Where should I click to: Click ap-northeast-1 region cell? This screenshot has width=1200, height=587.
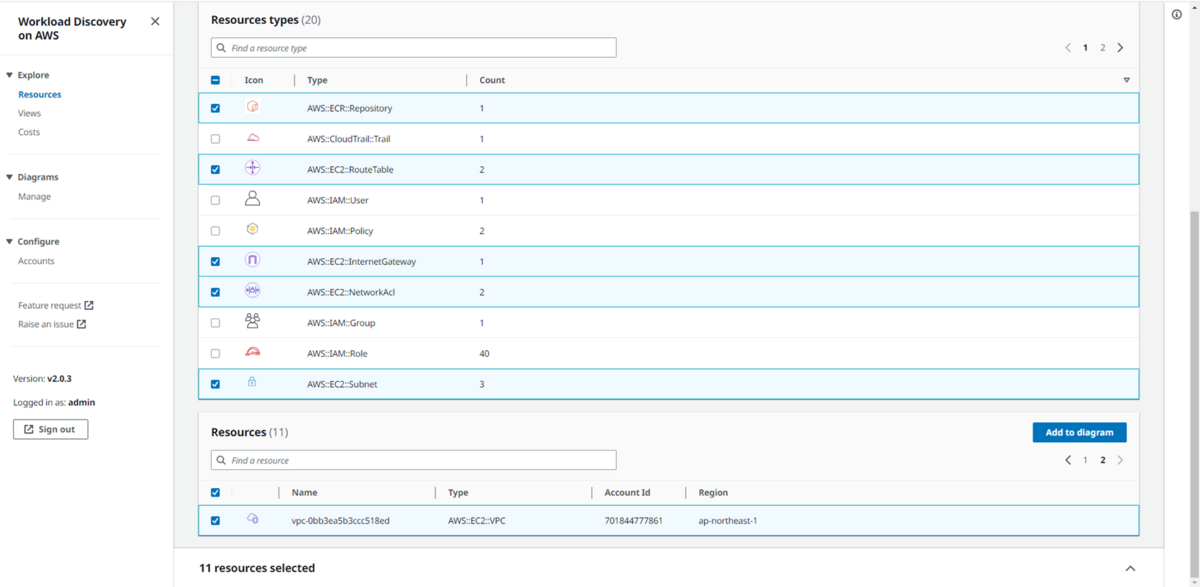pyautogui.click(x=727, y=520)
